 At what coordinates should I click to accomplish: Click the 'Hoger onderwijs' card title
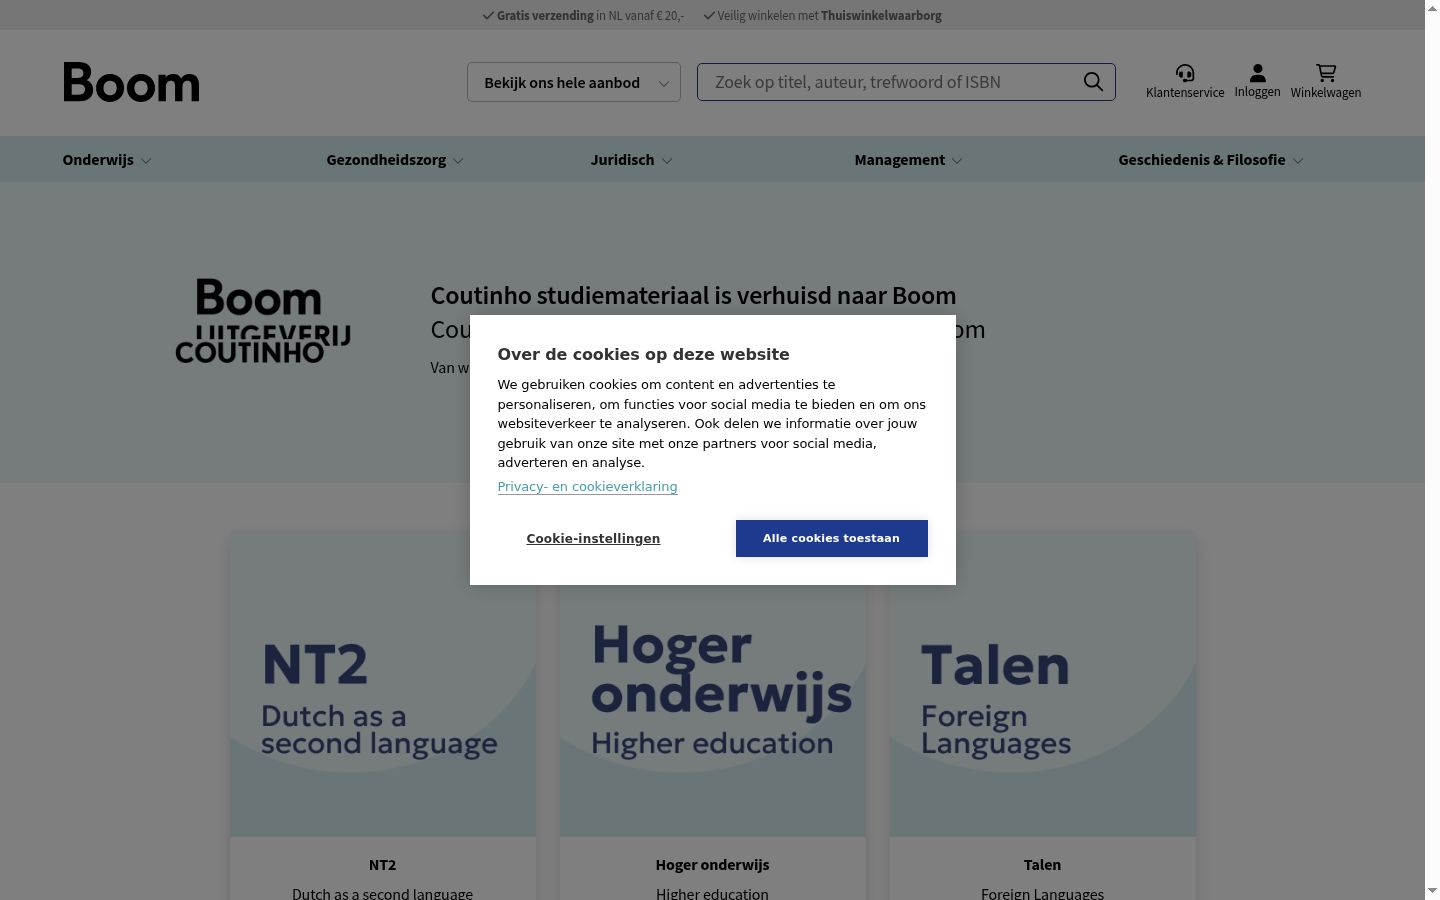click(x=713, y=865)
